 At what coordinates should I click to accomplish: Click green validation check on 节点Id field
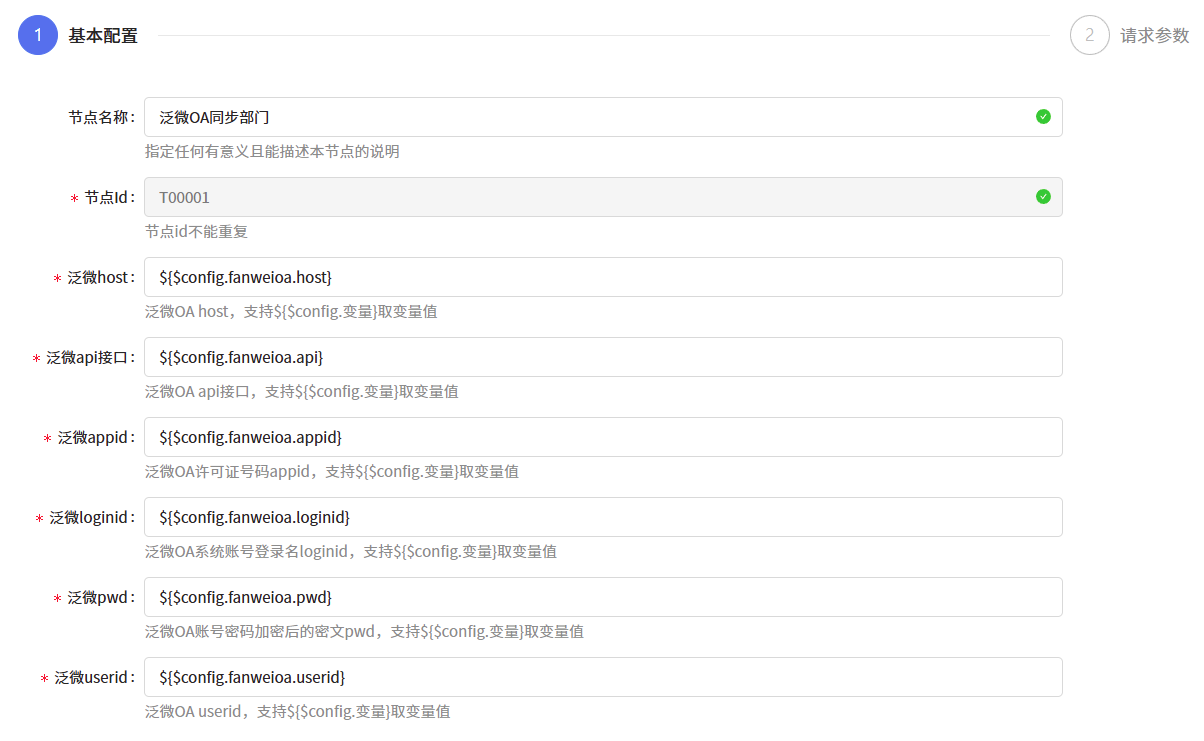1043,196
